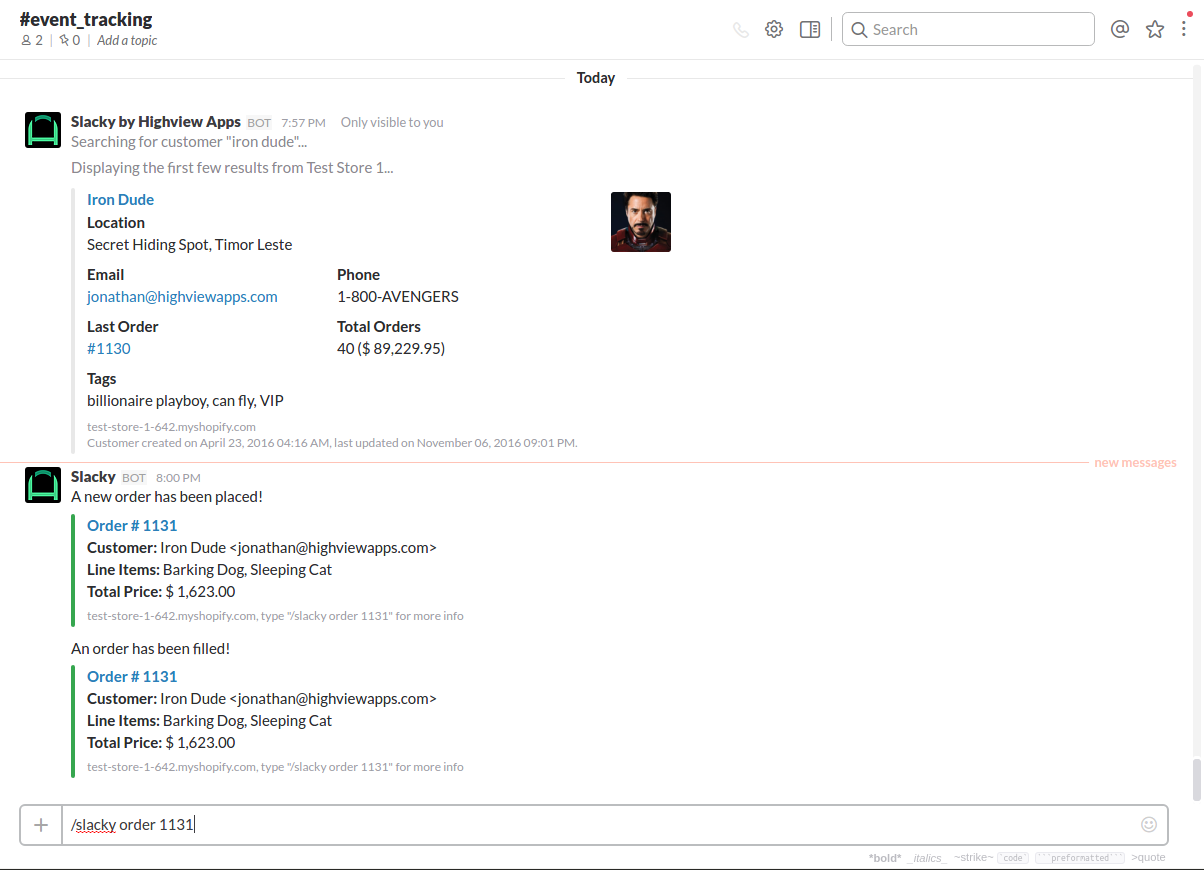
Task: Open the emoji picker smiley icon
Action: 1149,825
